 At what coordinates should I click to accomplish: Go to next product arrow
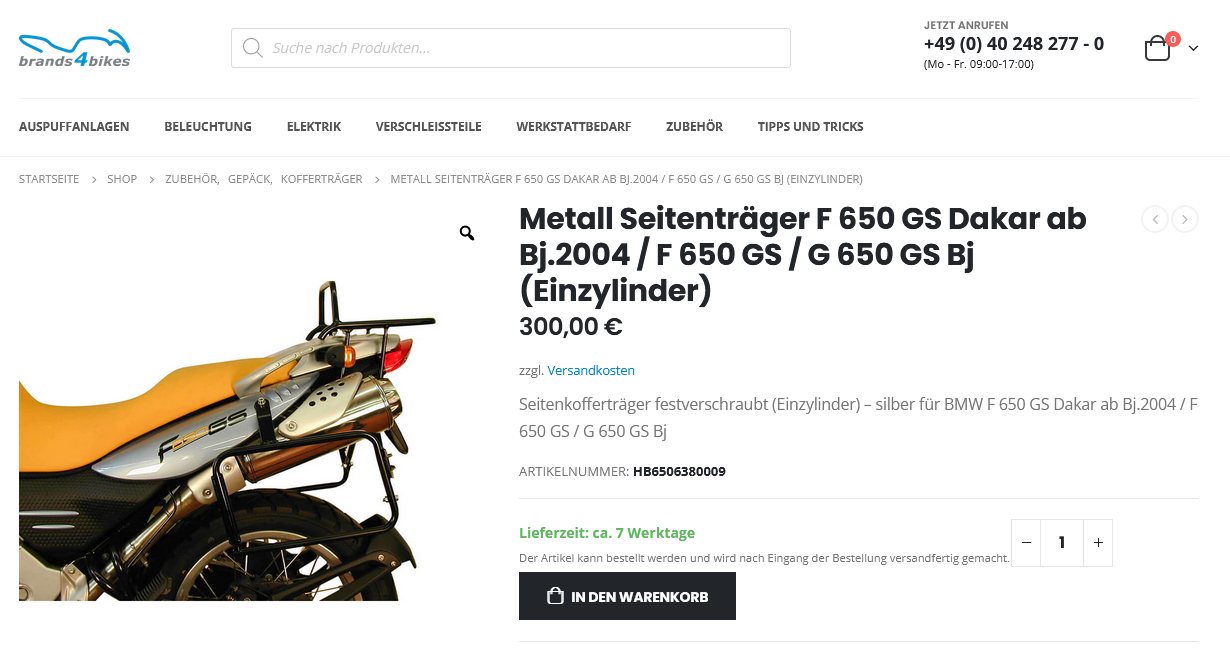tap(1185, 219)
